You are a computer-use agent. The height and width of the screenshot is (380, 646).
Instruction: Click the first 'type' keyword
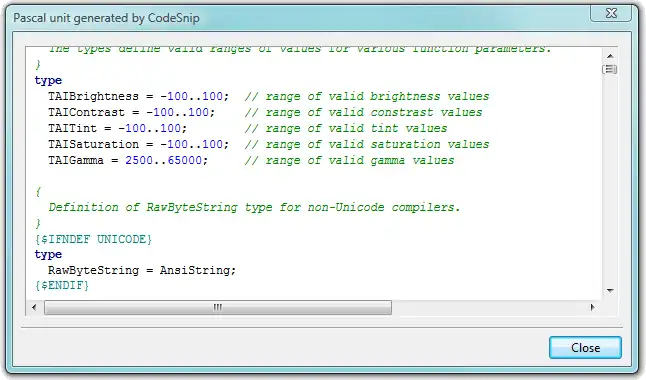pyautogui.click(x=48, y=80)
